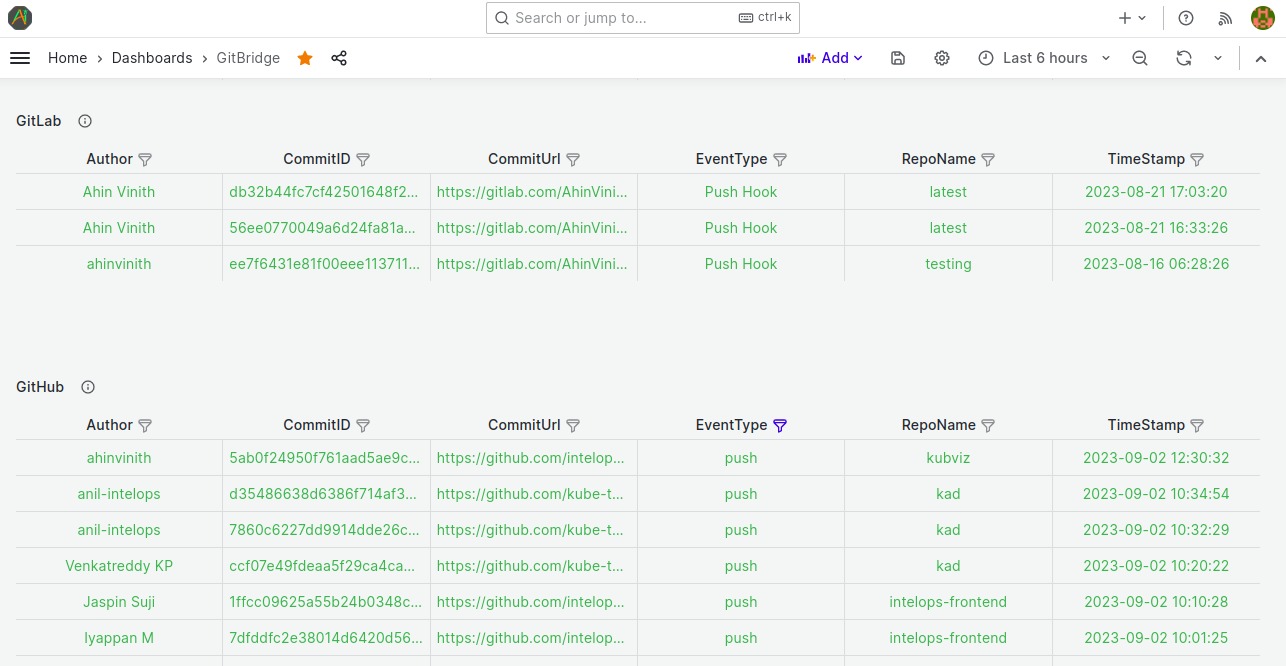Click commit ID ee7f6431e81f00eee113711...
Viewport: 1286px width, 666px height.
point(325,264)
